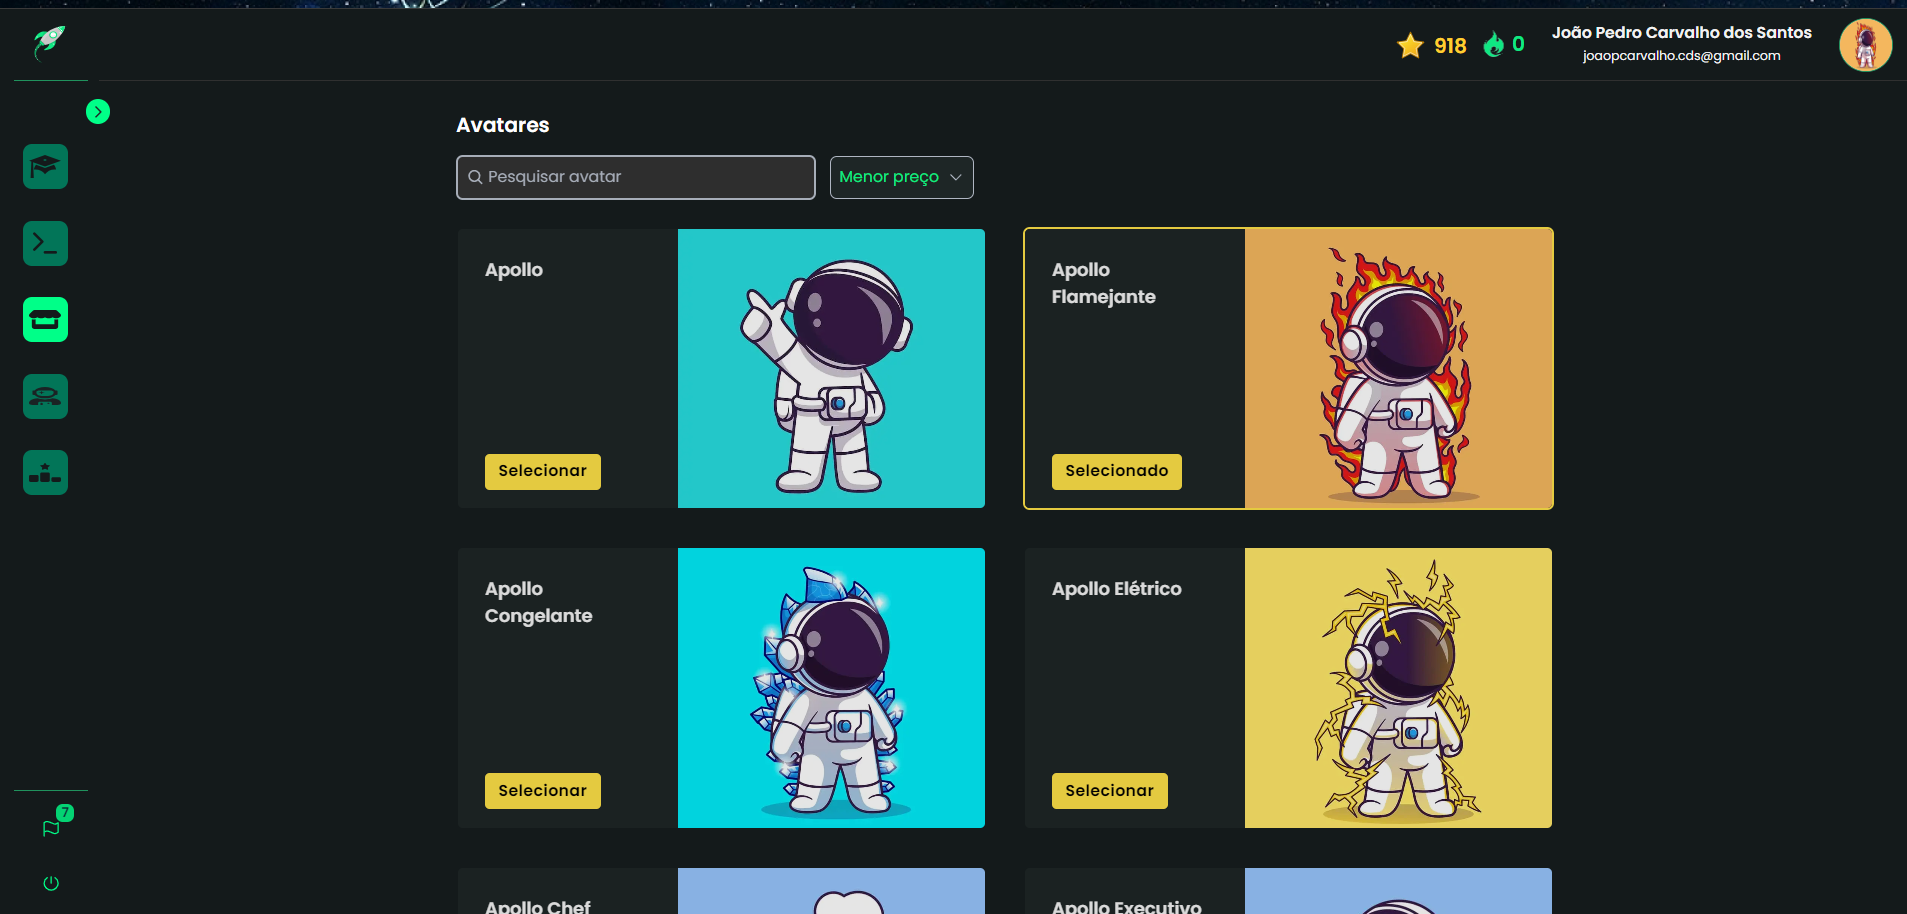Image resolution: width=1907 pixels, height=914 pixels.
Task: Open the planet sidebar icon
Action: pyautogui.click(x=45, y=396)
